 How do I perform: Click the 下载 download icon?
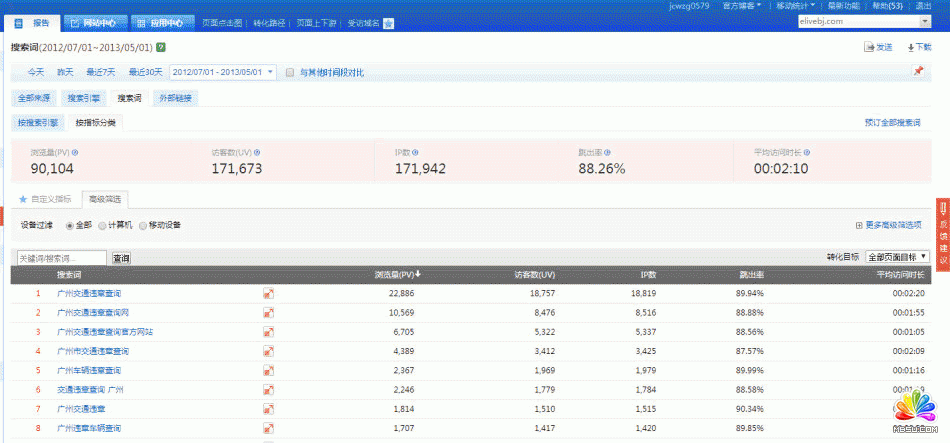(x=911, y=47)
